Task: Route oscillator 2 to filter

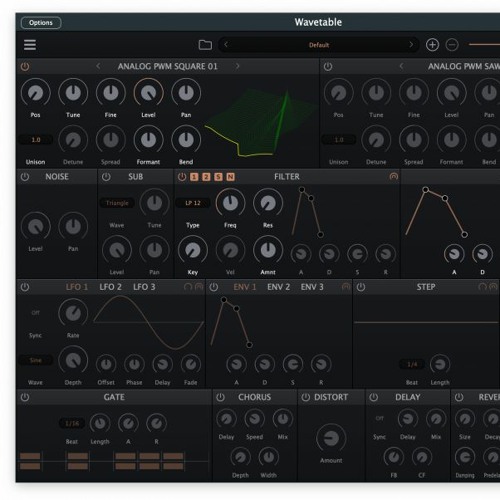Action: (206, 177)
